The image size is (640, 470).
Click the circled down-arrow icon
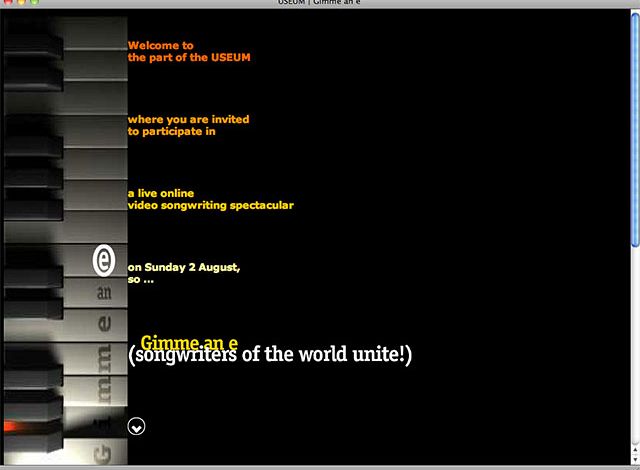137,427
